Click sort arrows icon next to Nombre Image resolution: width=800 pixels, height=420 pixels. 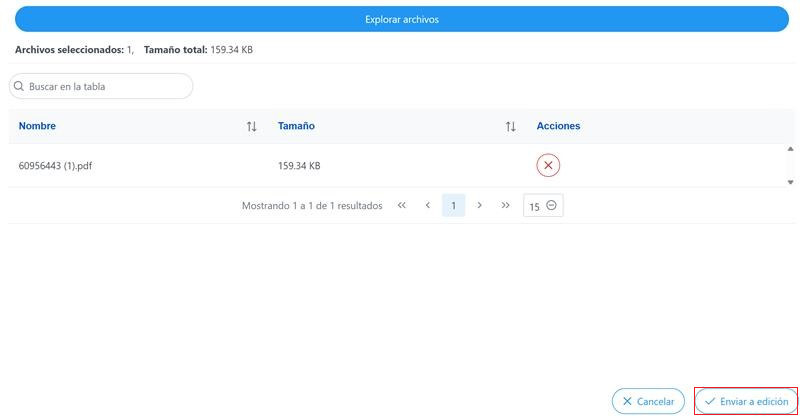[252, 127]
